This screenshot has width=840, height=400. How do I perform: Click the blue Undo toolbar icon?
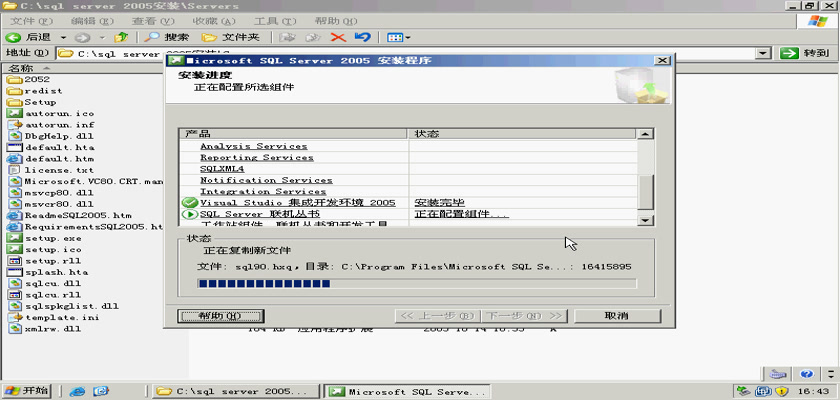pyautogui.click(x=363, y=37)
